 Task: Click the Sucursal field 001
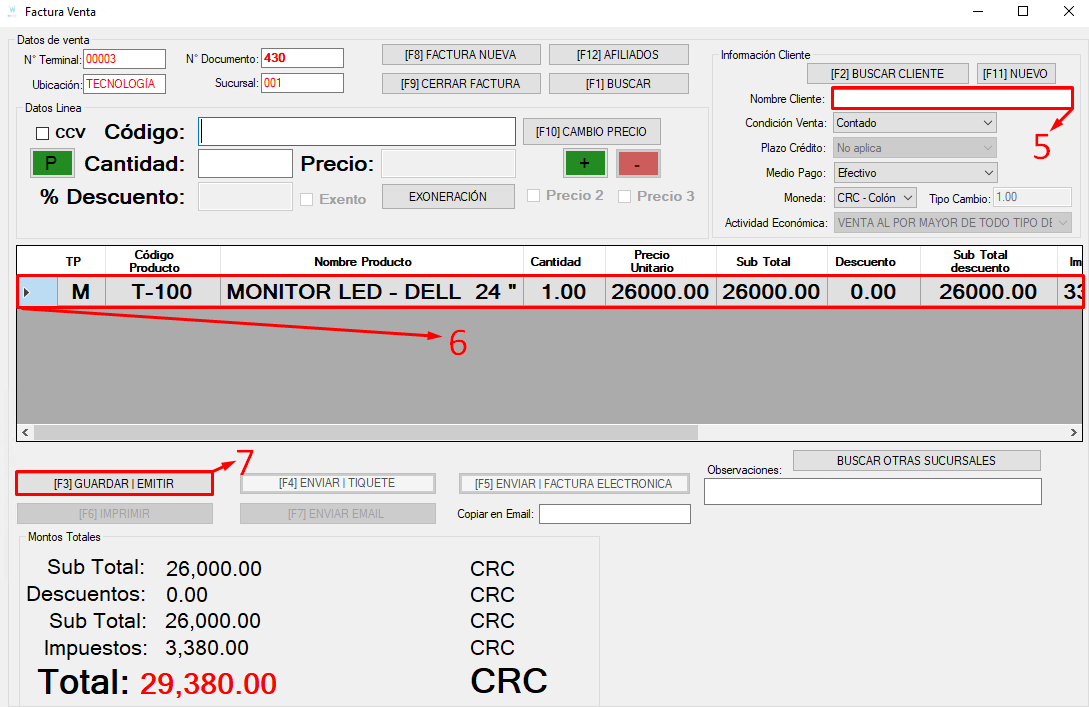[302, 83]
